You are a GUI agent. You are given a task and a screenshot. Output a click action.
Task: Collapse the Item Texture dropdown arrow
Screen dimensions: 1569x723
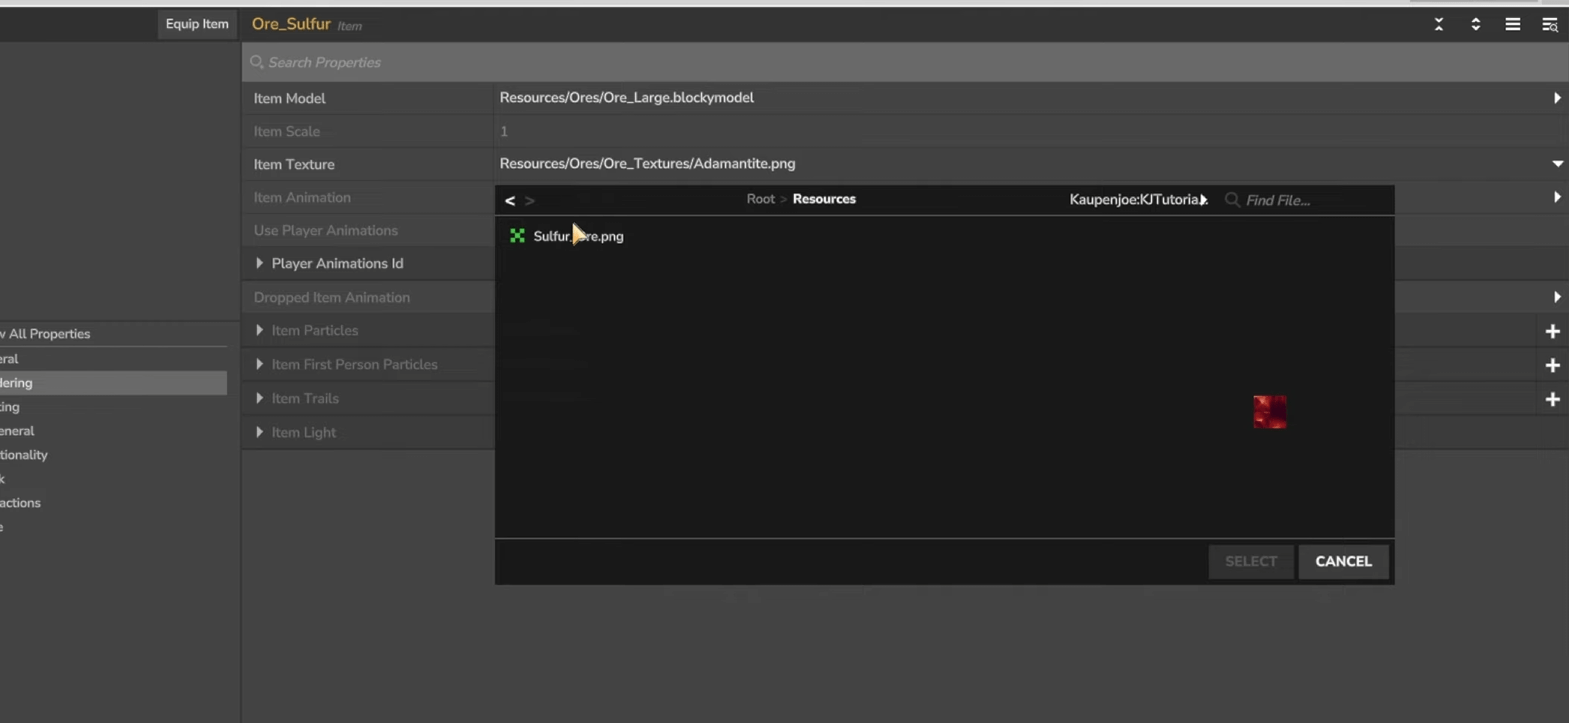pos(1557,164)
